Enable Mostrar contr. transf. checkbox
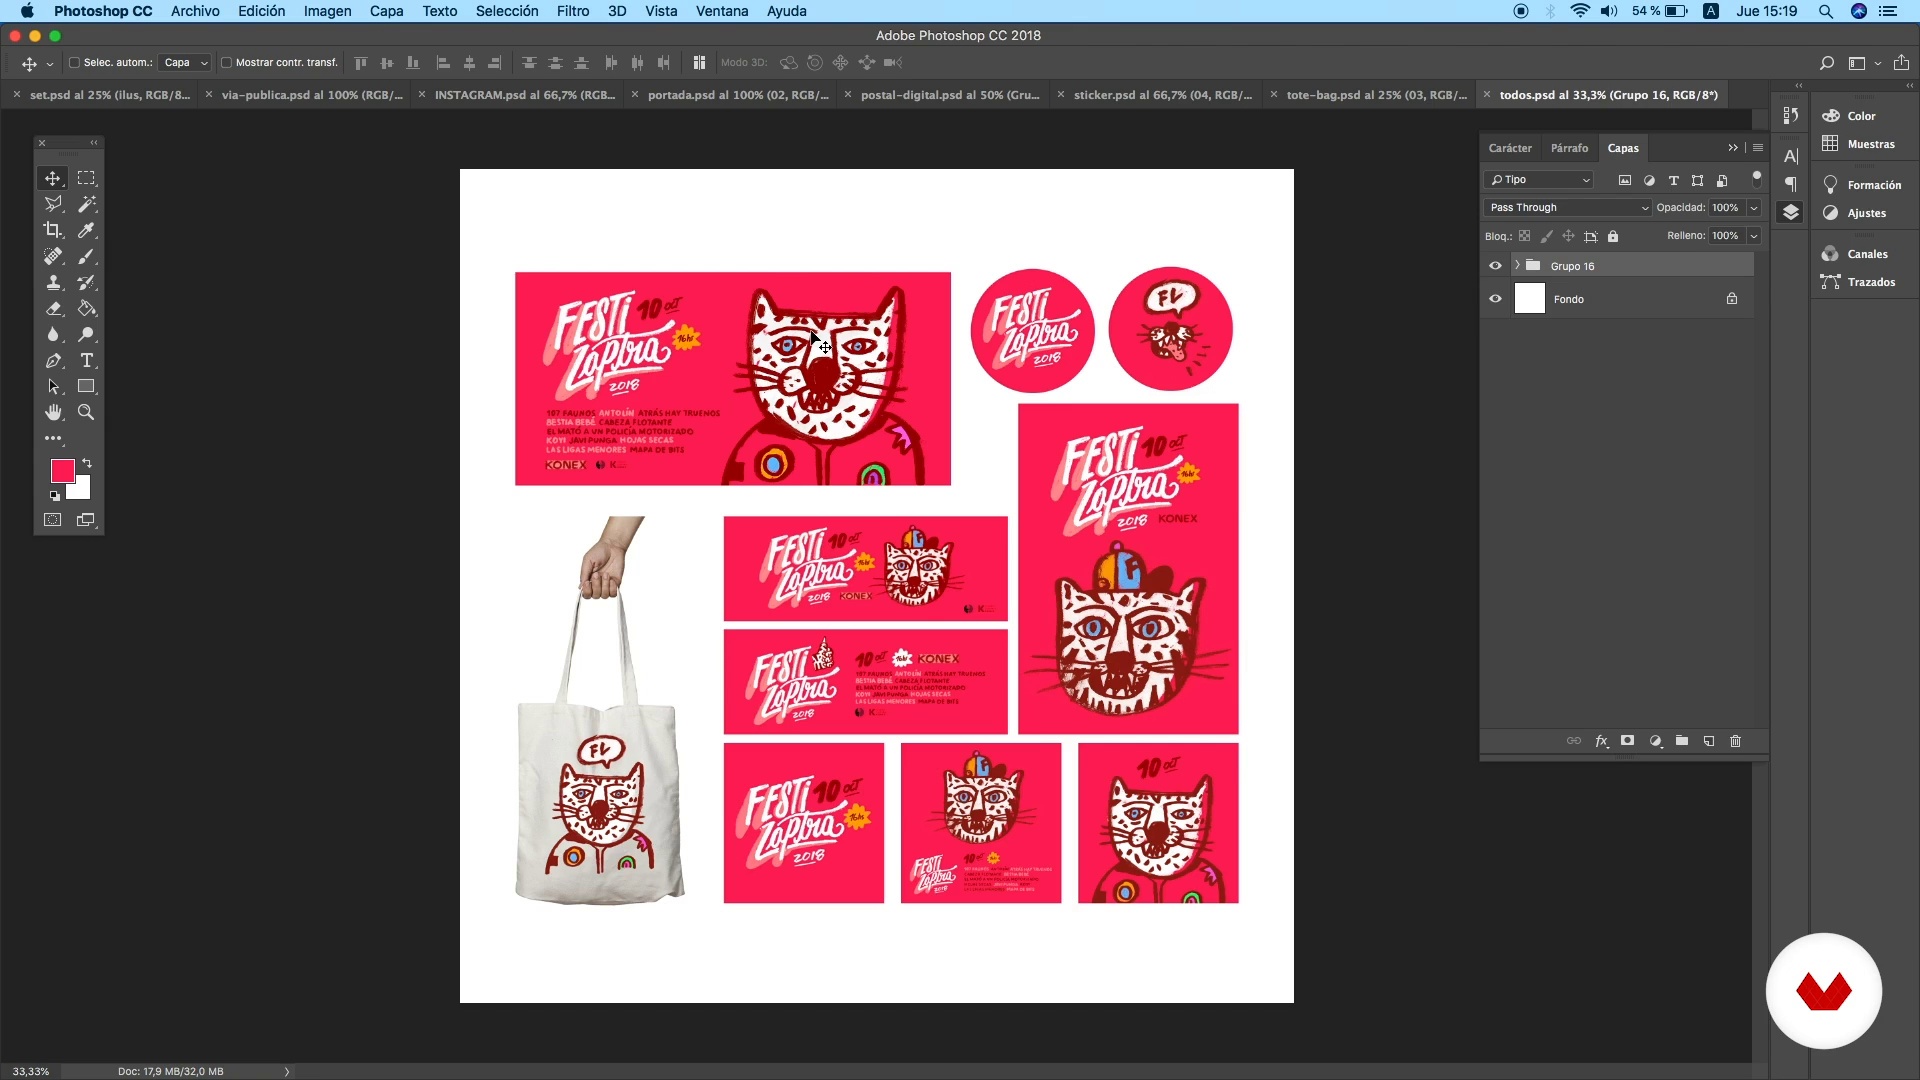 coord(226,62)
